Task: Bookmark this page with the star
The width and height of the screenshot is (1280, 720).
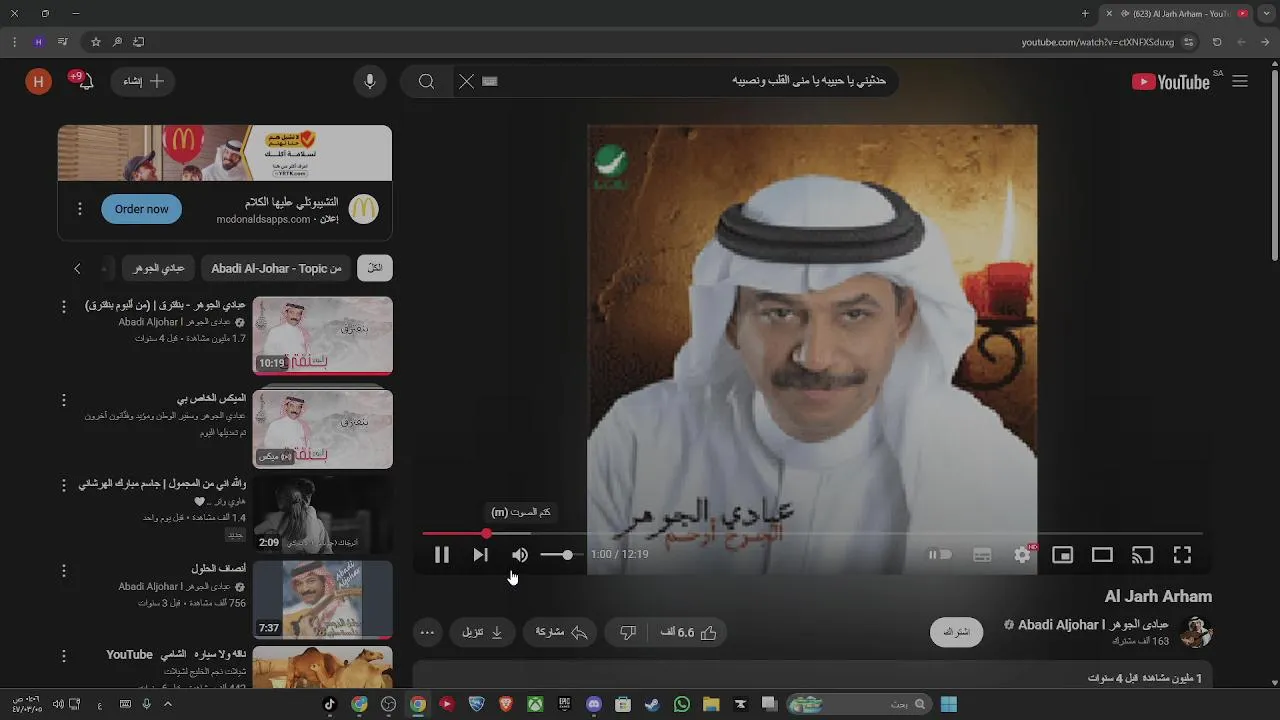Action: [96, 42]
